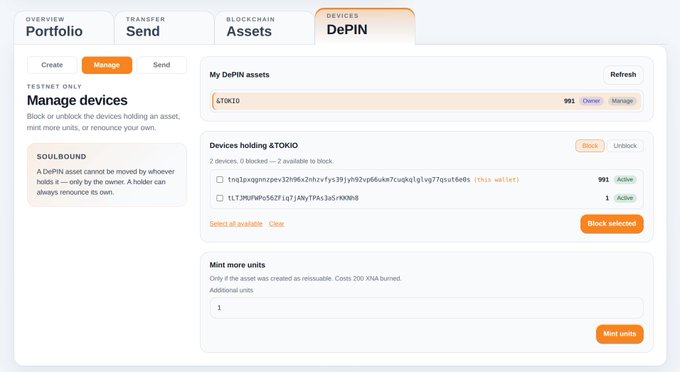Click the Manage badge on &TOKIO
This screenshot has width=680, height=372.
(622, 101)
